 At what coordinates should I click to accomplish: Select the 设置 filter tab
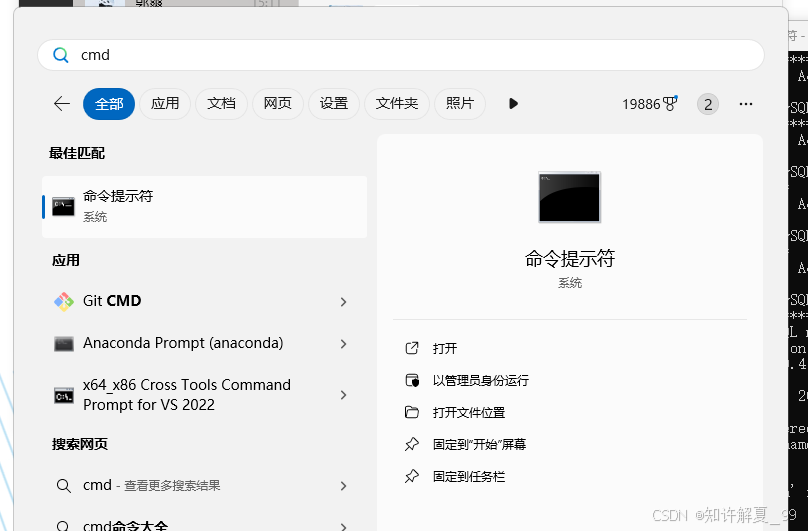click(x=334, y=104)
